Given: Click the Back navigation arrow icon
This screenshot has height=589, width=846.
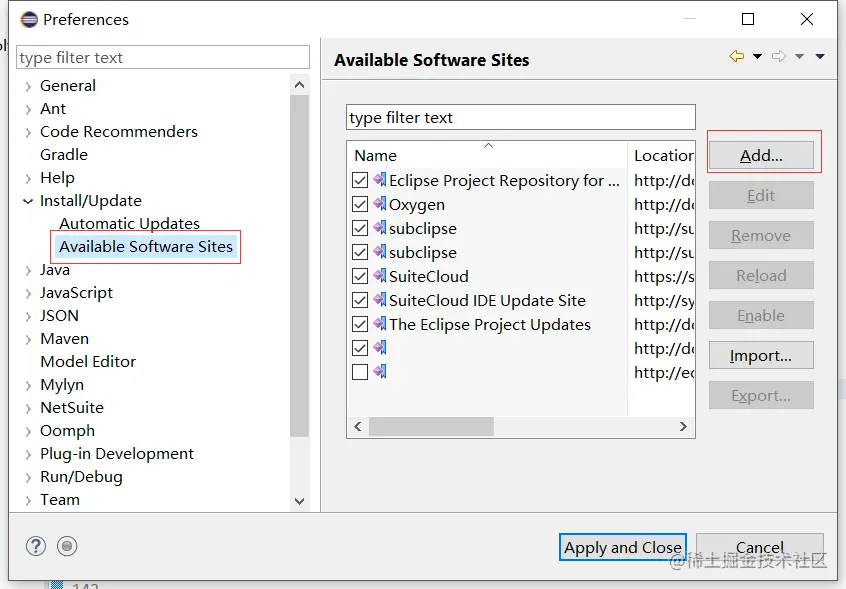Looking at the screenshot, I should coord(736,56).
